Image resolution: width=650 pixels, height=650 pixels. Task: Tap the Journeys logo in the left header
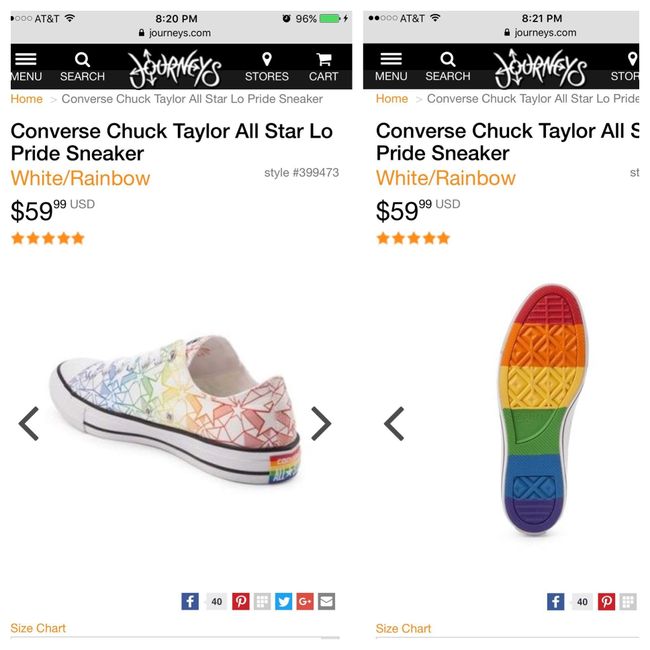[174, 67]
